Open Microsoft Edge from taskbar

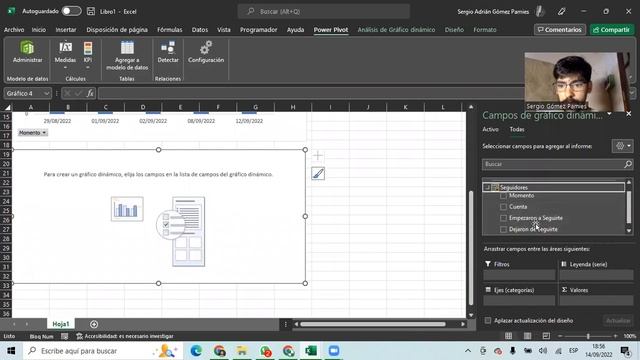tap(196, 351)
